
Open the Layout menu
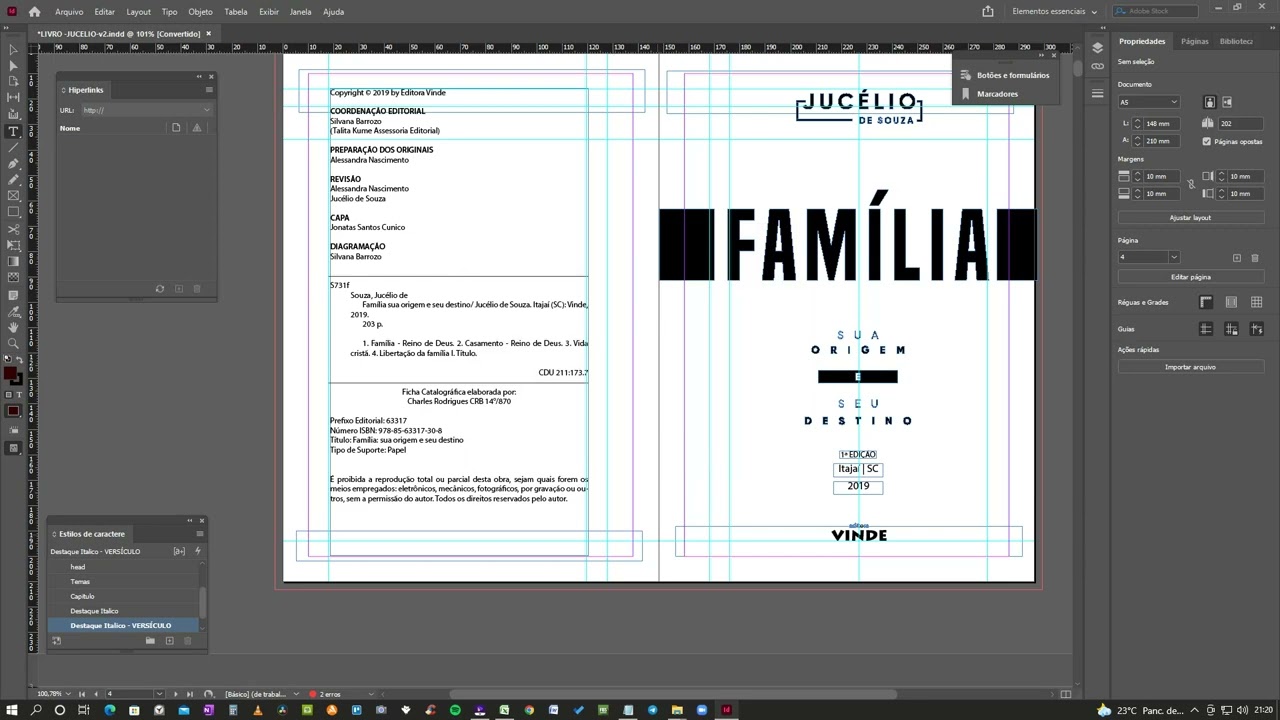138,12
